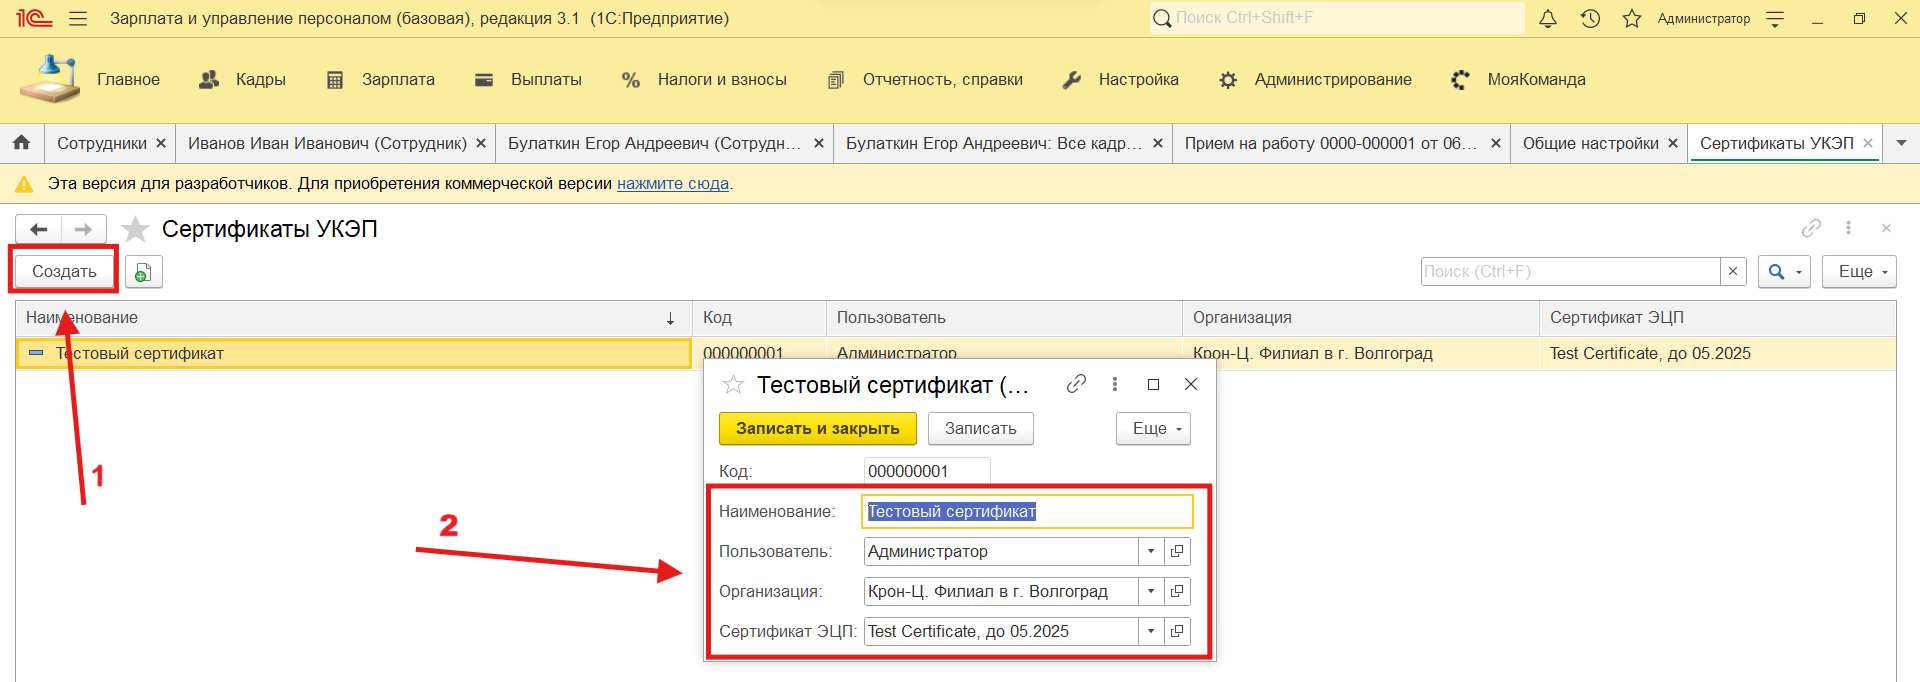Expand the Сертификат ЭЦП dropdown list
1920x682 pixels.
coord(1151,631)
